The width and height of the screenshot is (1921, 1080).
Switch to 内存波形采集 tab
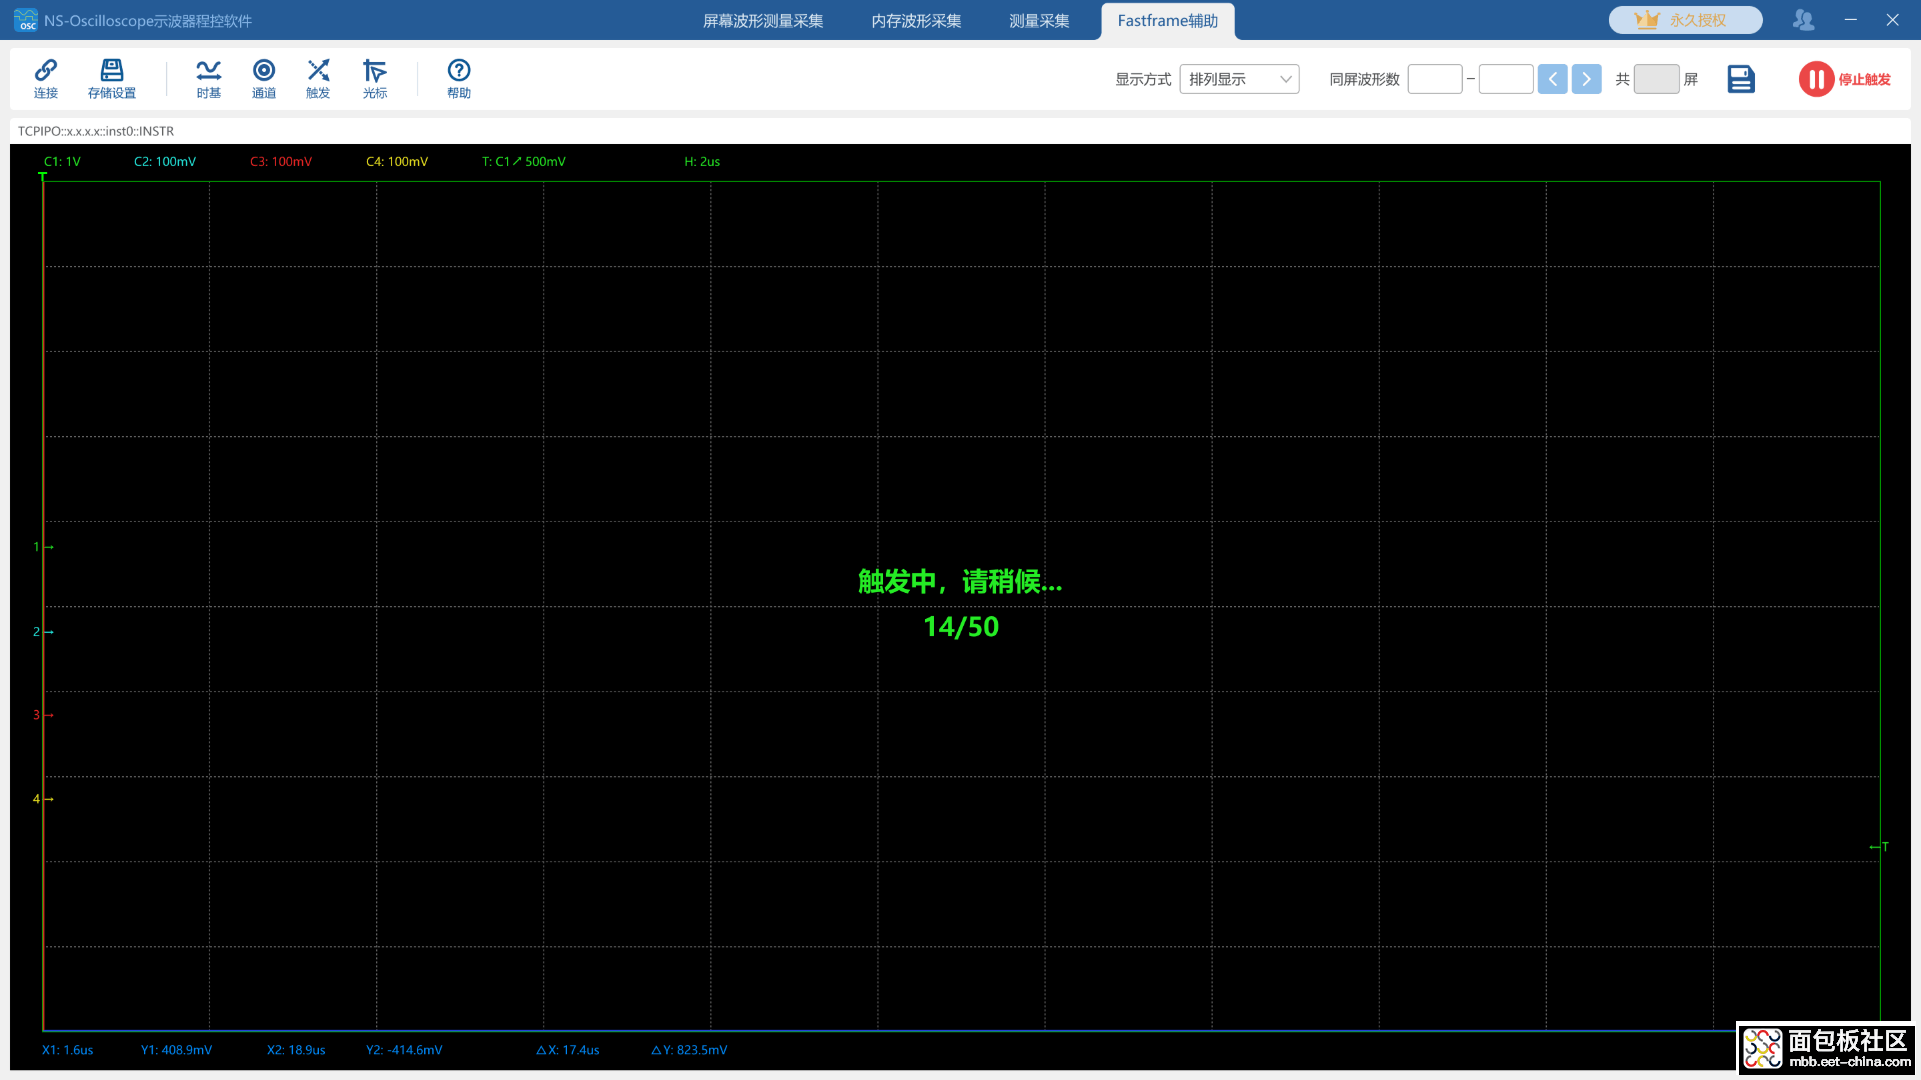[916, 21]
